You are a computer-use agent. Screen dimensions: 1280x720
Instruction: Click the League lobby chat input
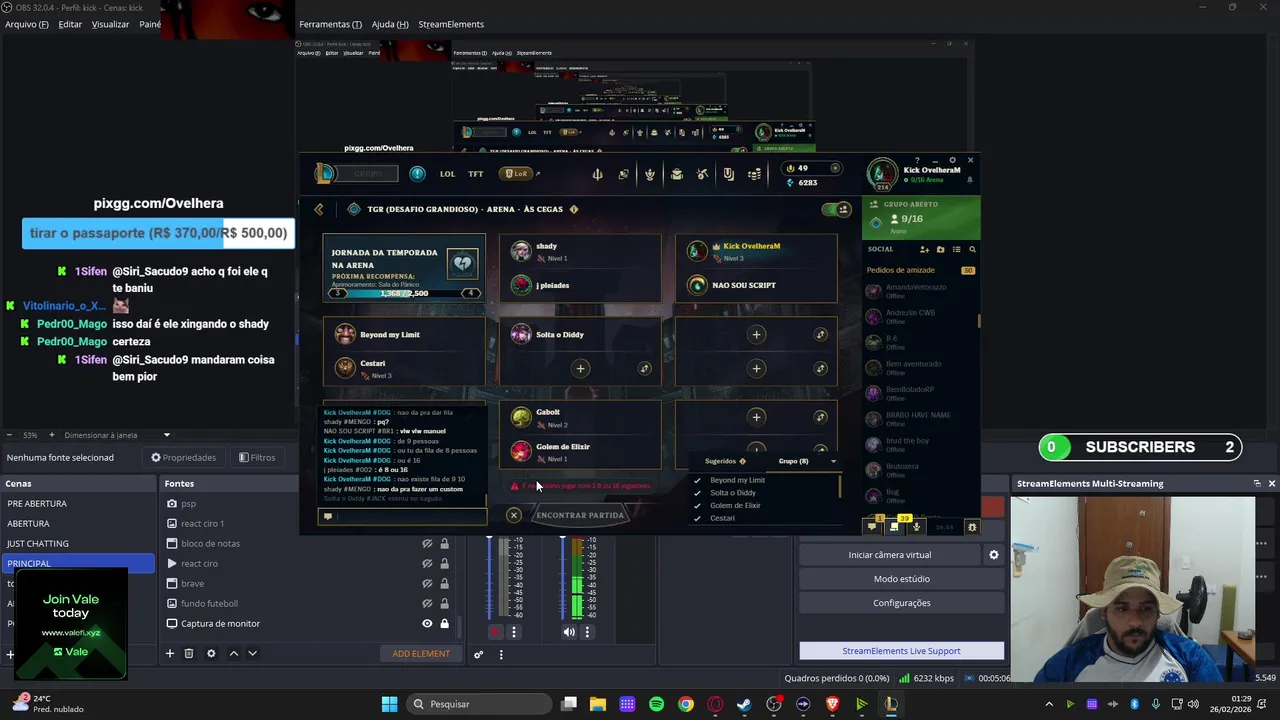(402, 516)
